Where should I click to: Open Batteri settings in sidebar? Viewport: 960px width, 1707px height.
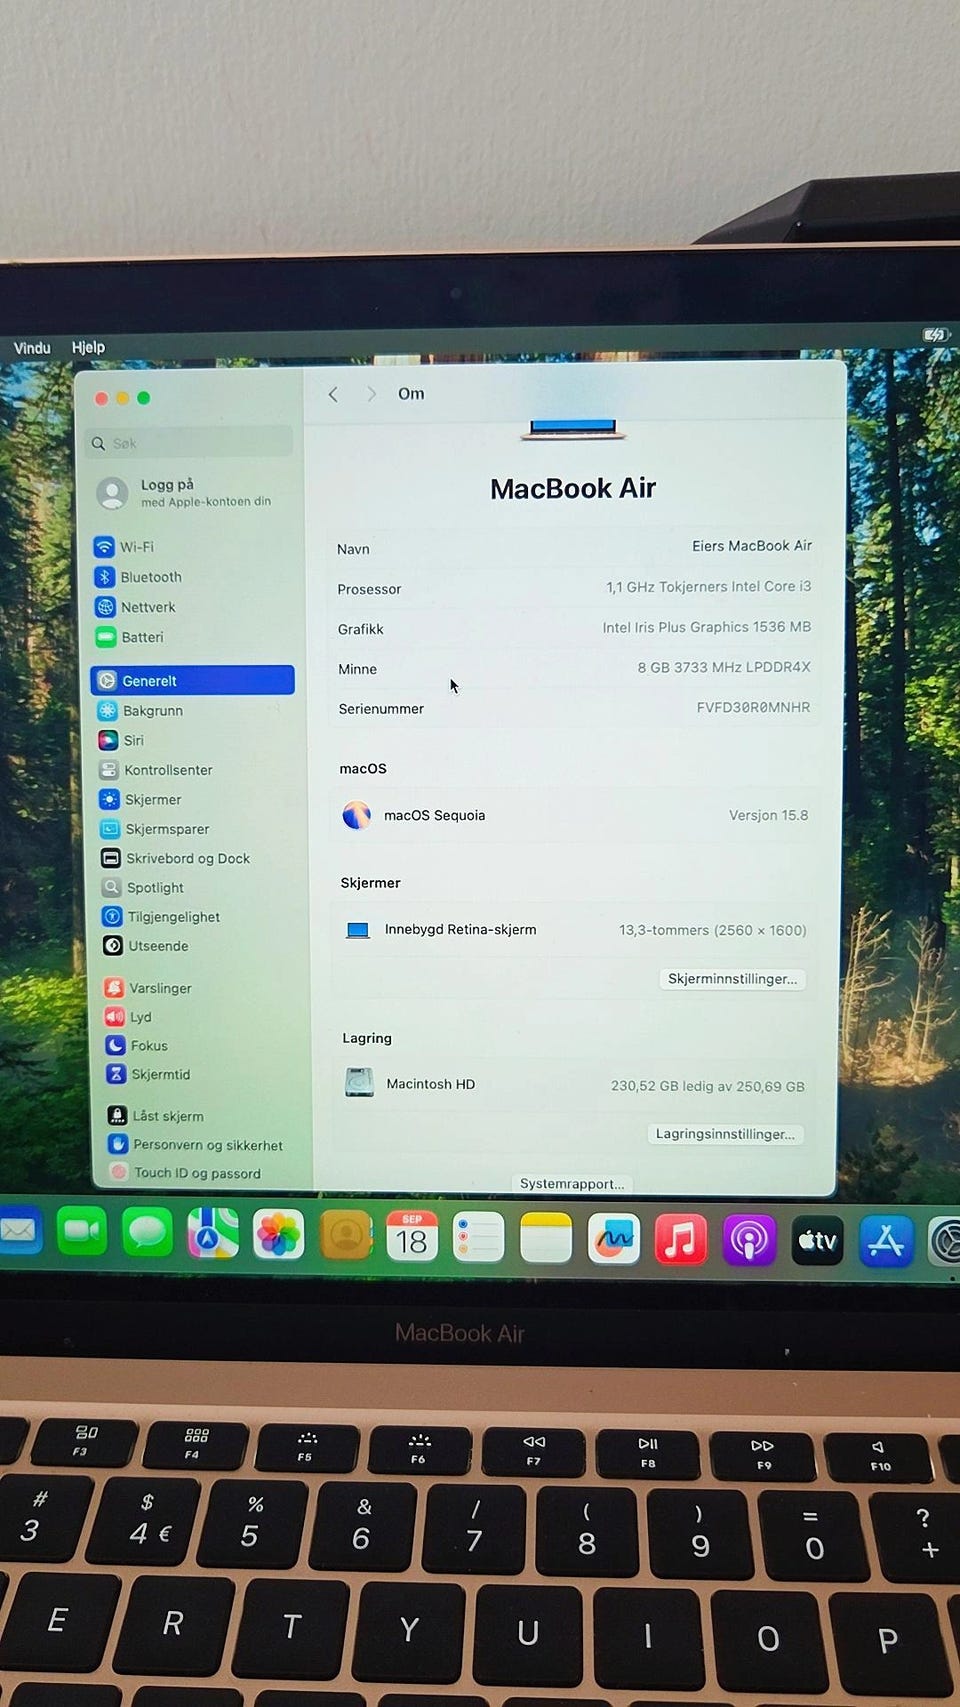tap(130, 637)
